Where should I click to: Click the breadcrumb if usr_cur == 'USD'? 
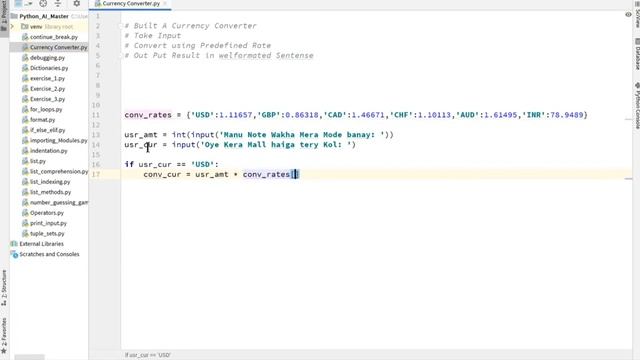click(x=148, y=355)
